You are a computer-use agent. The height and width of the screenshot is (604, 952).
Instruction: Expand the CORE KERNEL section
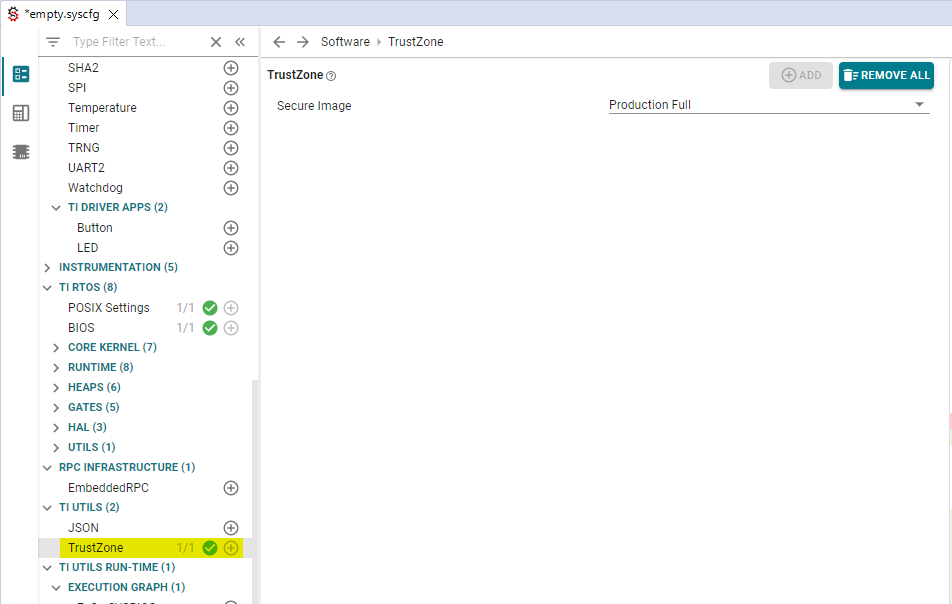point(56,347)
